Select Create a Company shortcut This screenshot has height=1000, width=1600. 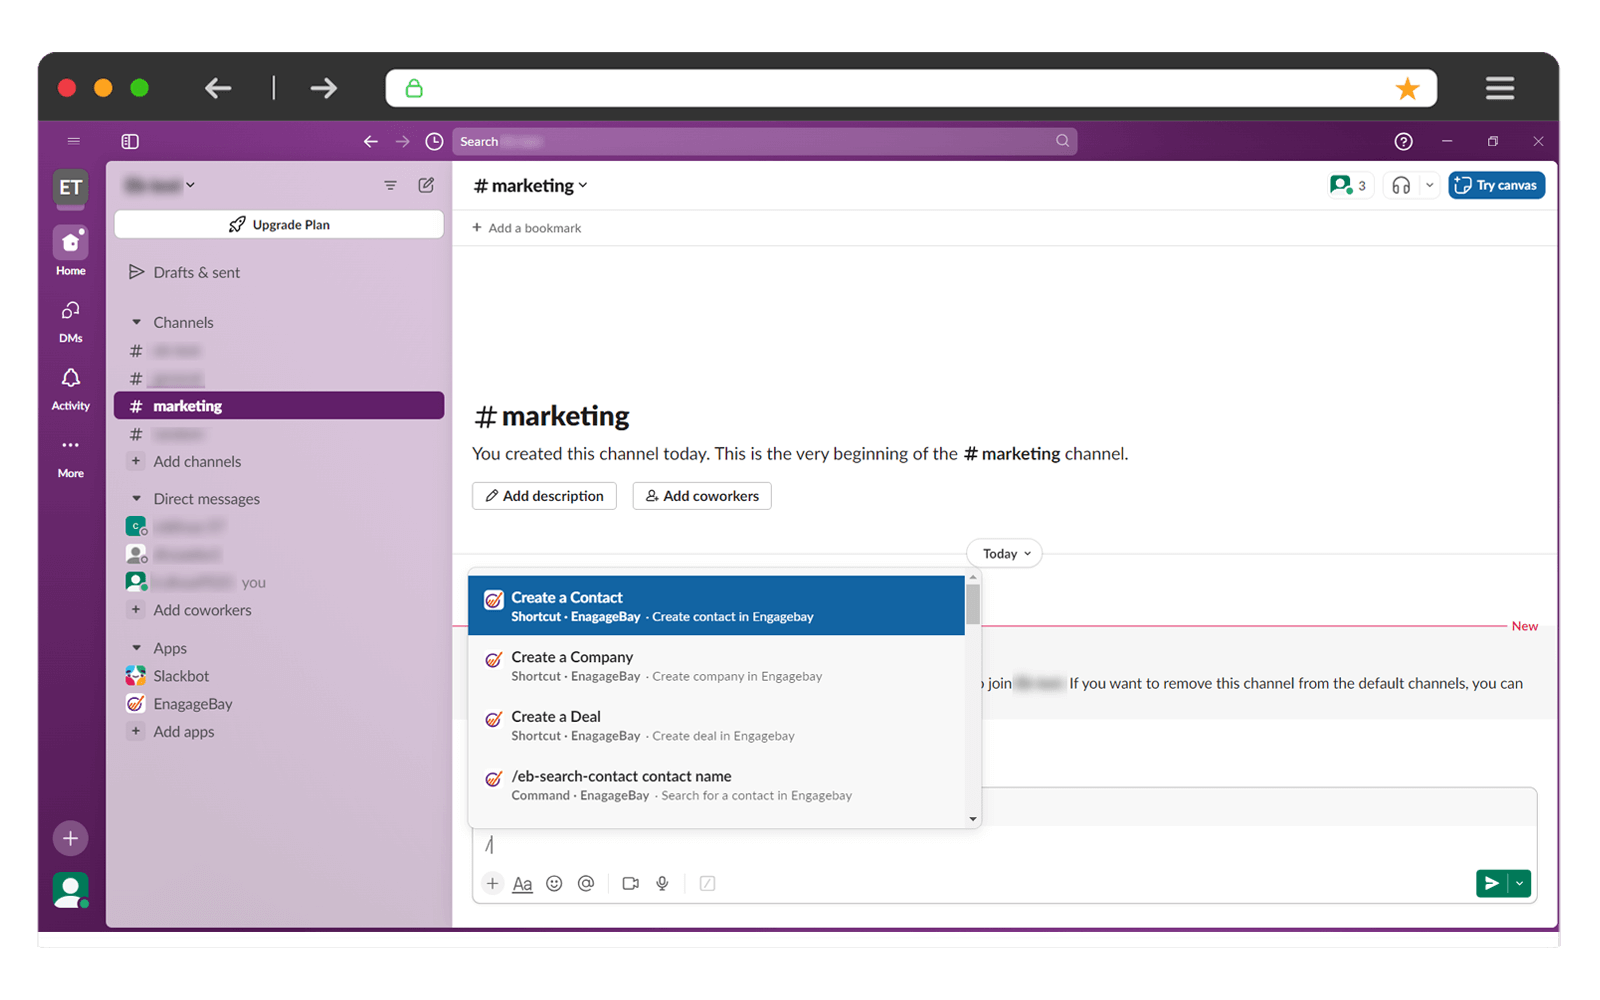click(716, 665)
